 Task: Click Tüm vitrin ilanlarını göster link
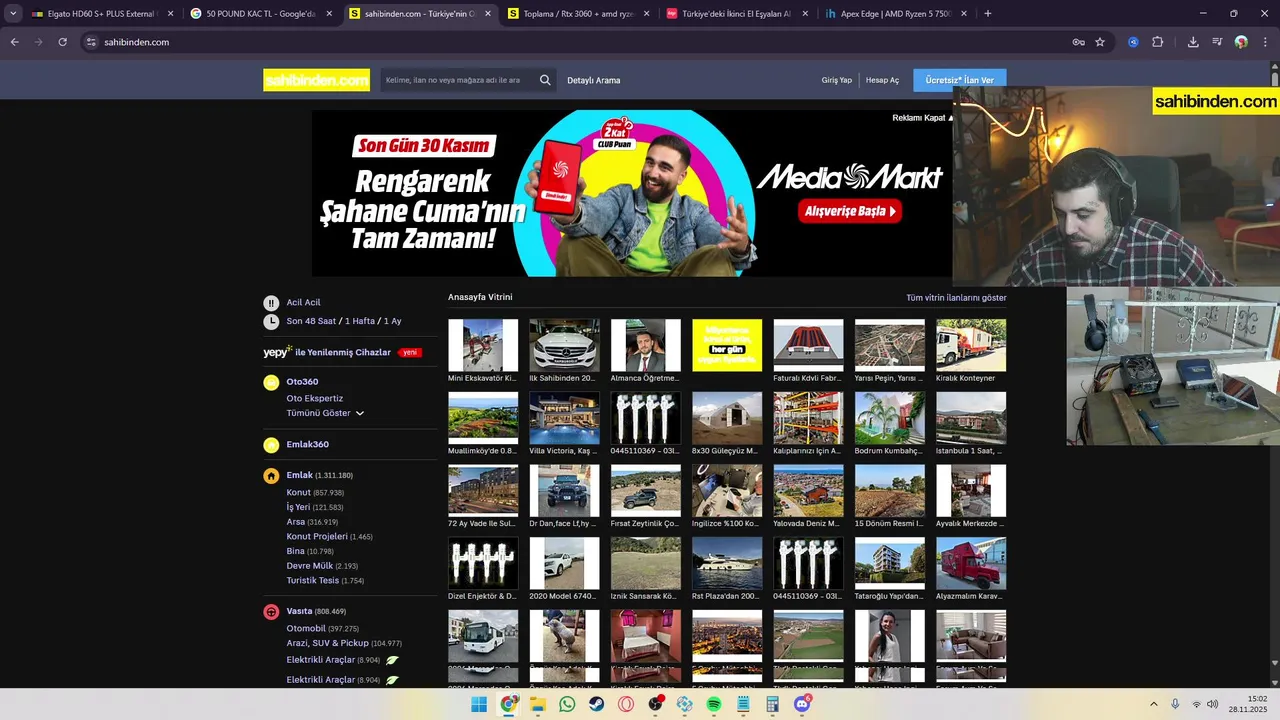pos(956,298)
